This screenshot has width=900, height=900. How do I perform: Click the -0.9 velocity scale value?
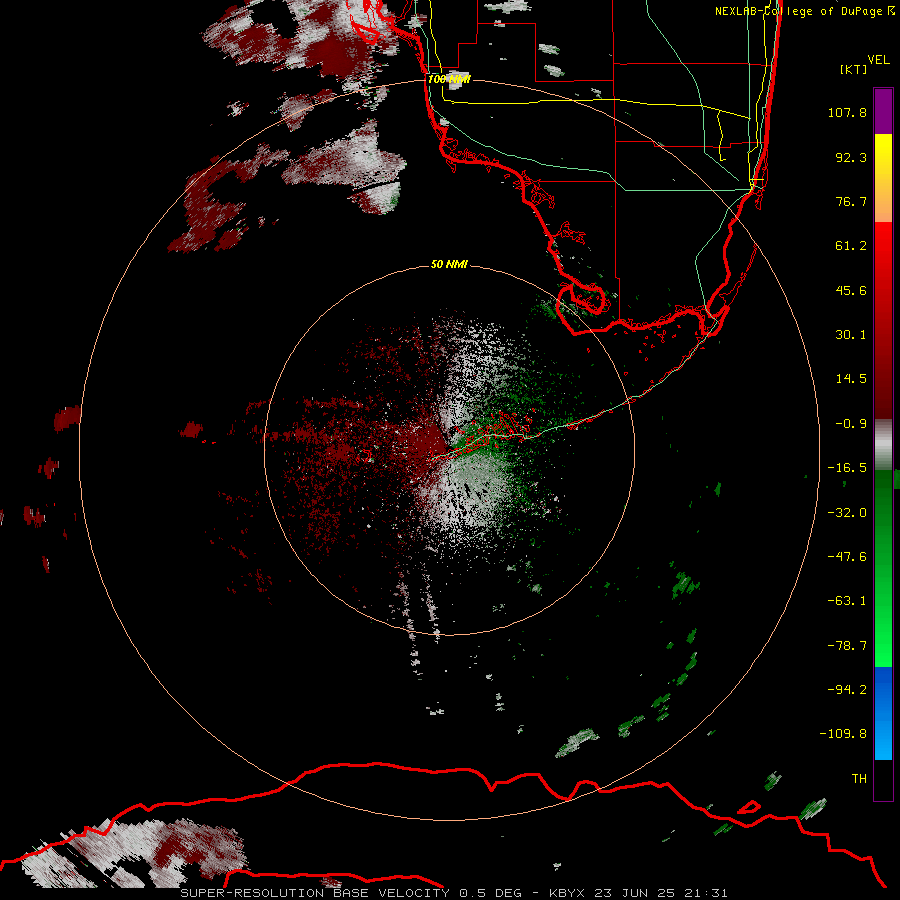(851, 424)
